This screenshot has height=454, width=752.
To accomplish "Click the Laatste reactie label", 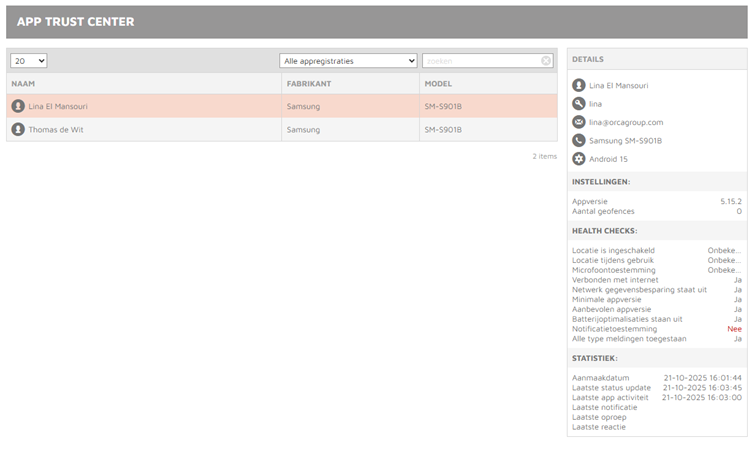I will 599,427.
